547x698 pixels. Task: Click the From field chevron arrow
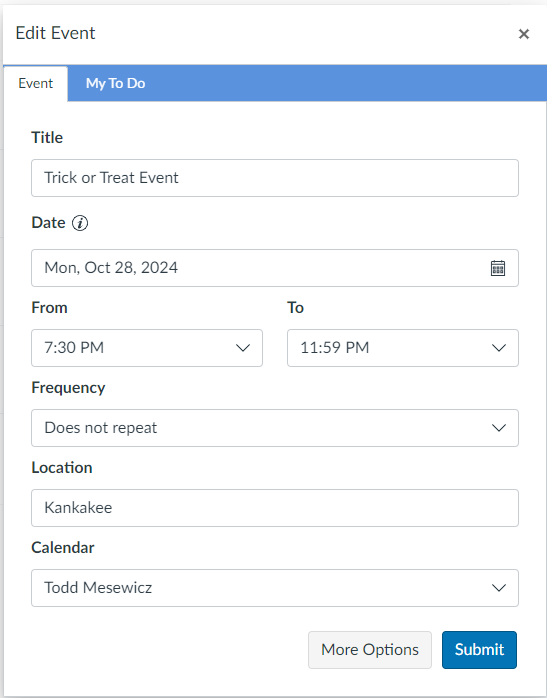click(243, 348)
